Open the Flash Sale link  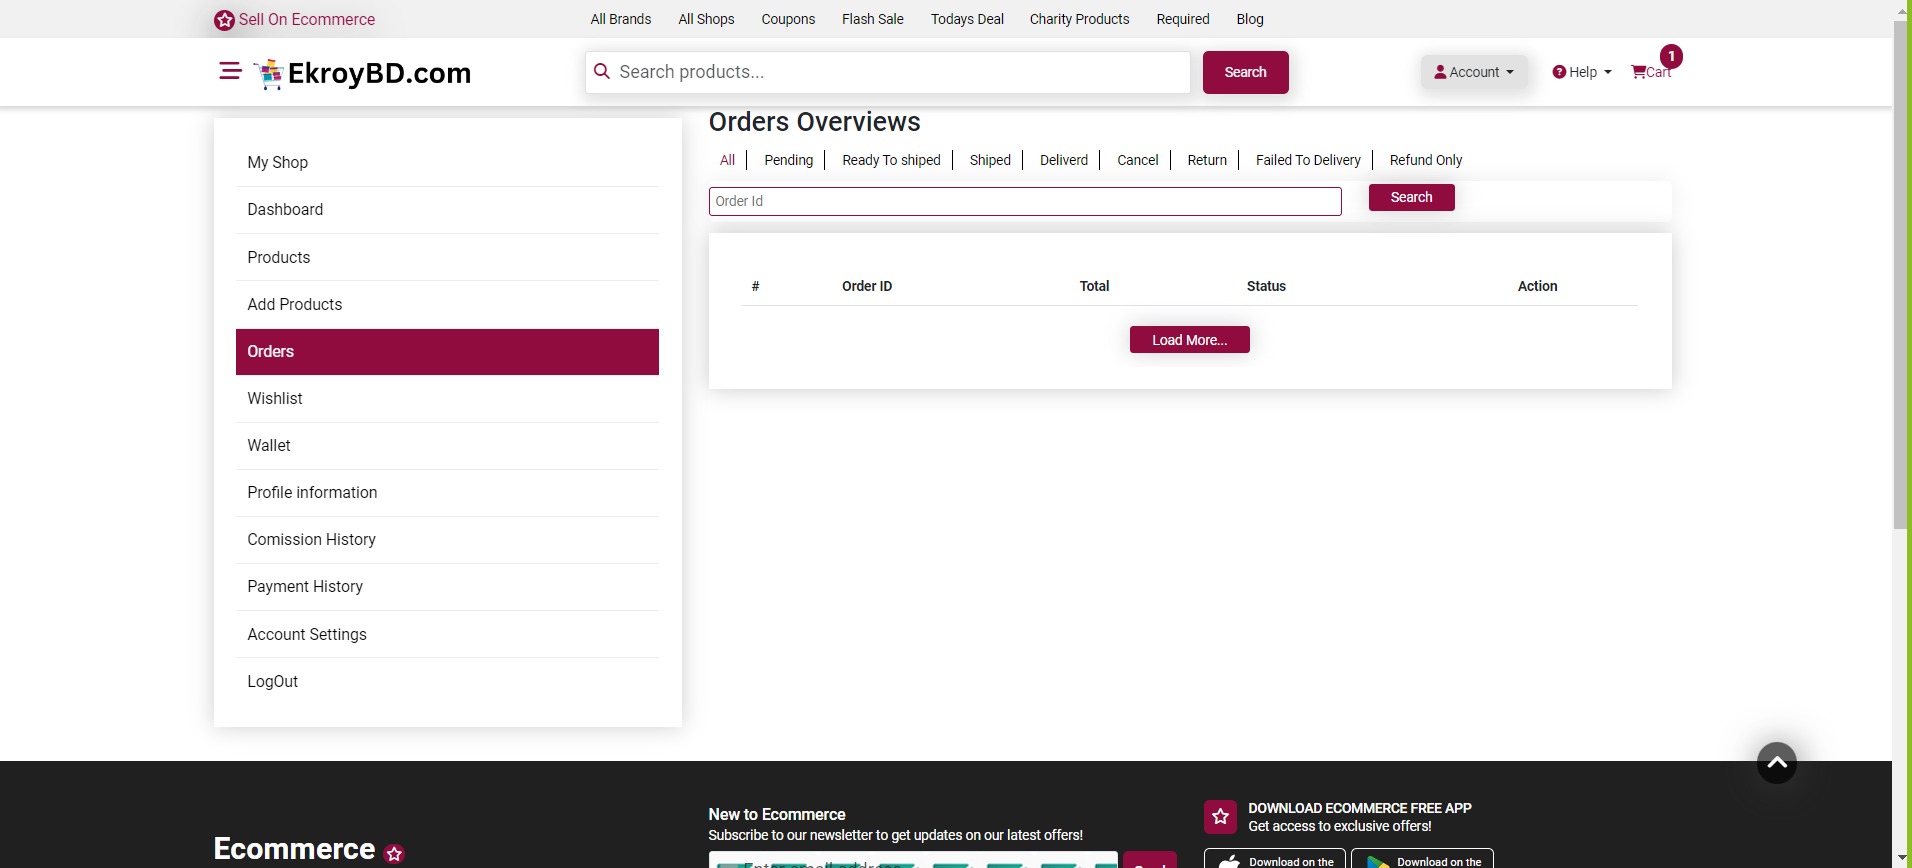point(872,19)
